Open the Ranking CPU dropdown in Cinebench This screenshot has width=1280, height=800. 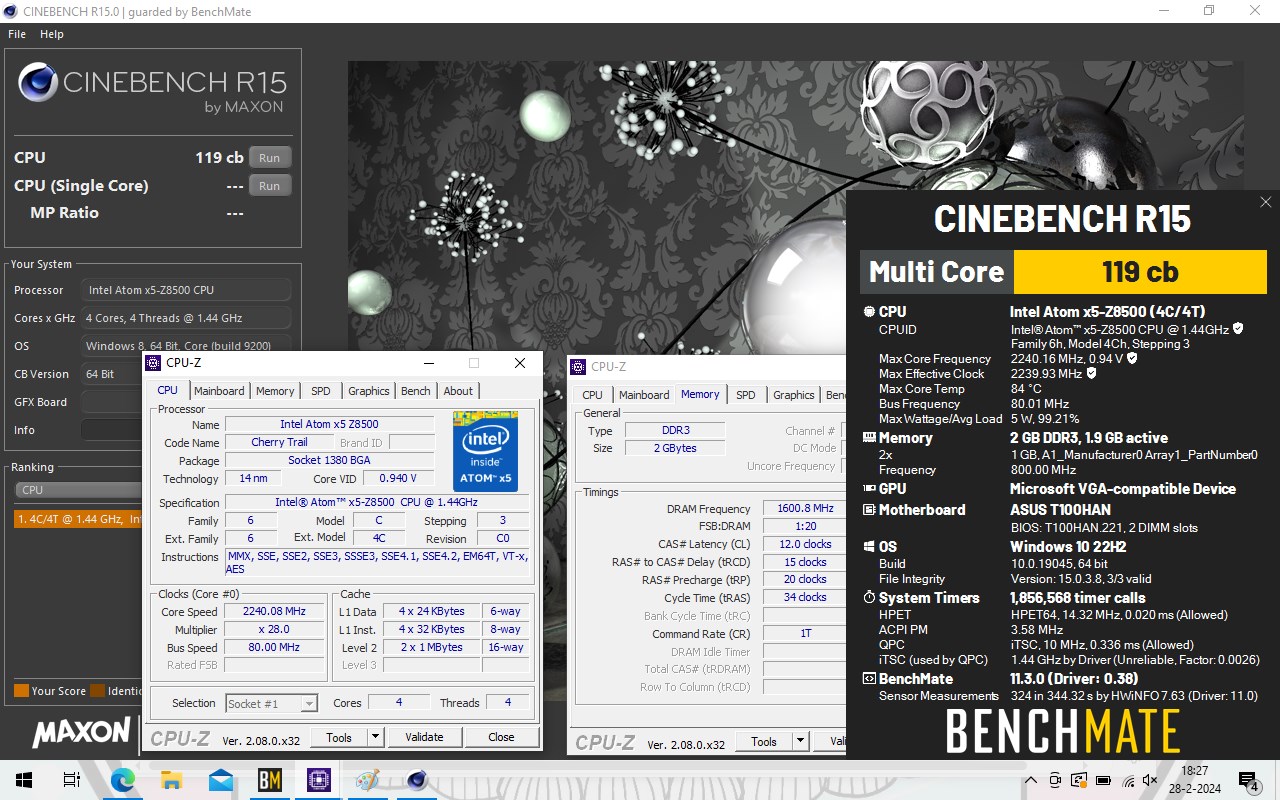click(x=80, y=490)
